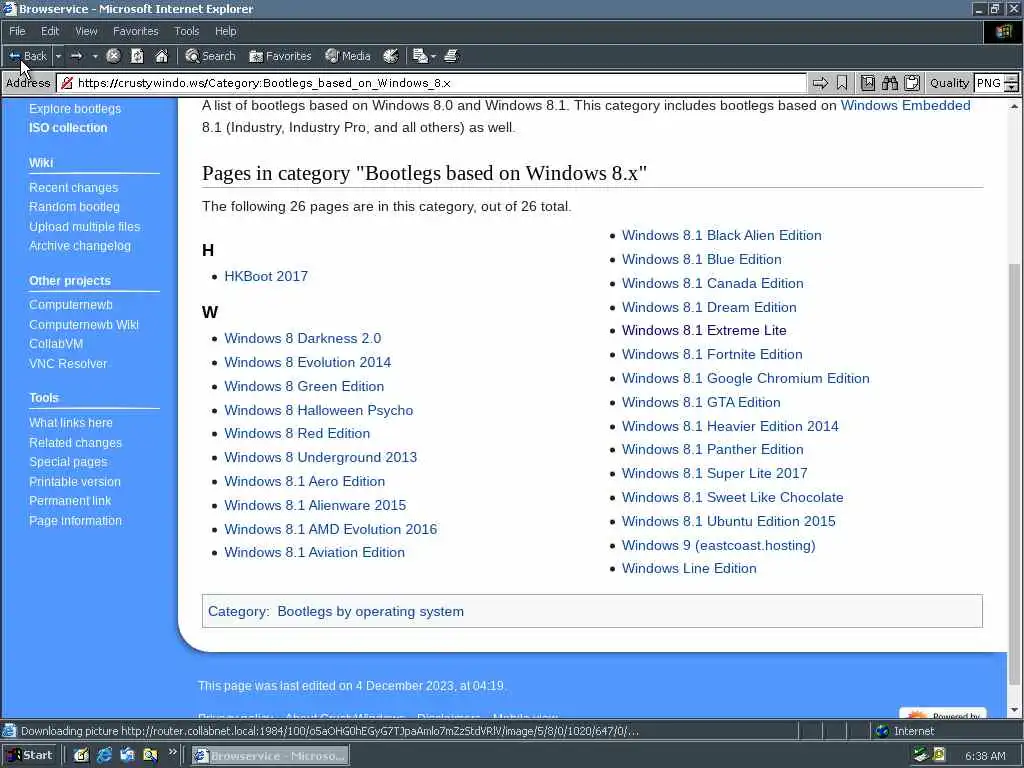Click the Go arrow beside the address bar
This screenshot has height=768, width=1024.
tap(820, 83)
